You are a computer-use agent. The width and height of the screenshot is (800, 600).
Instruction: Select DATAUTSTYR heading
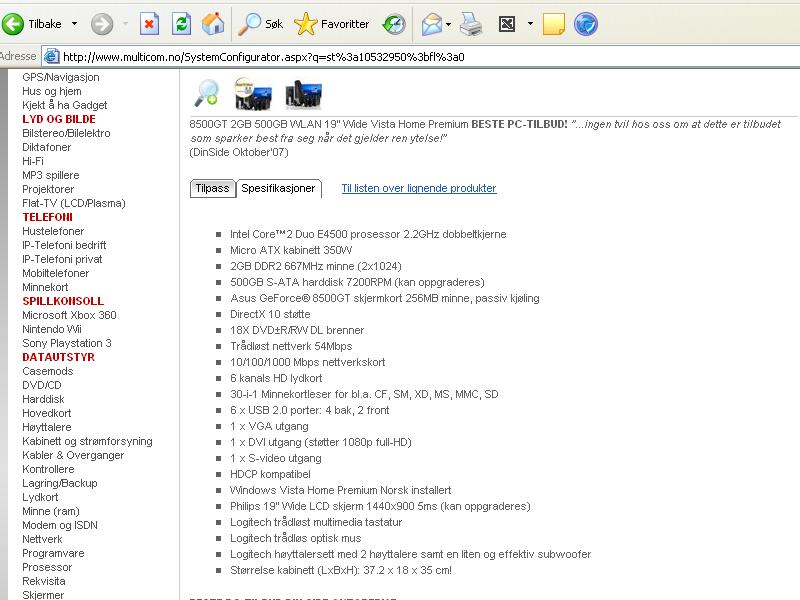(x=58, y=357)
